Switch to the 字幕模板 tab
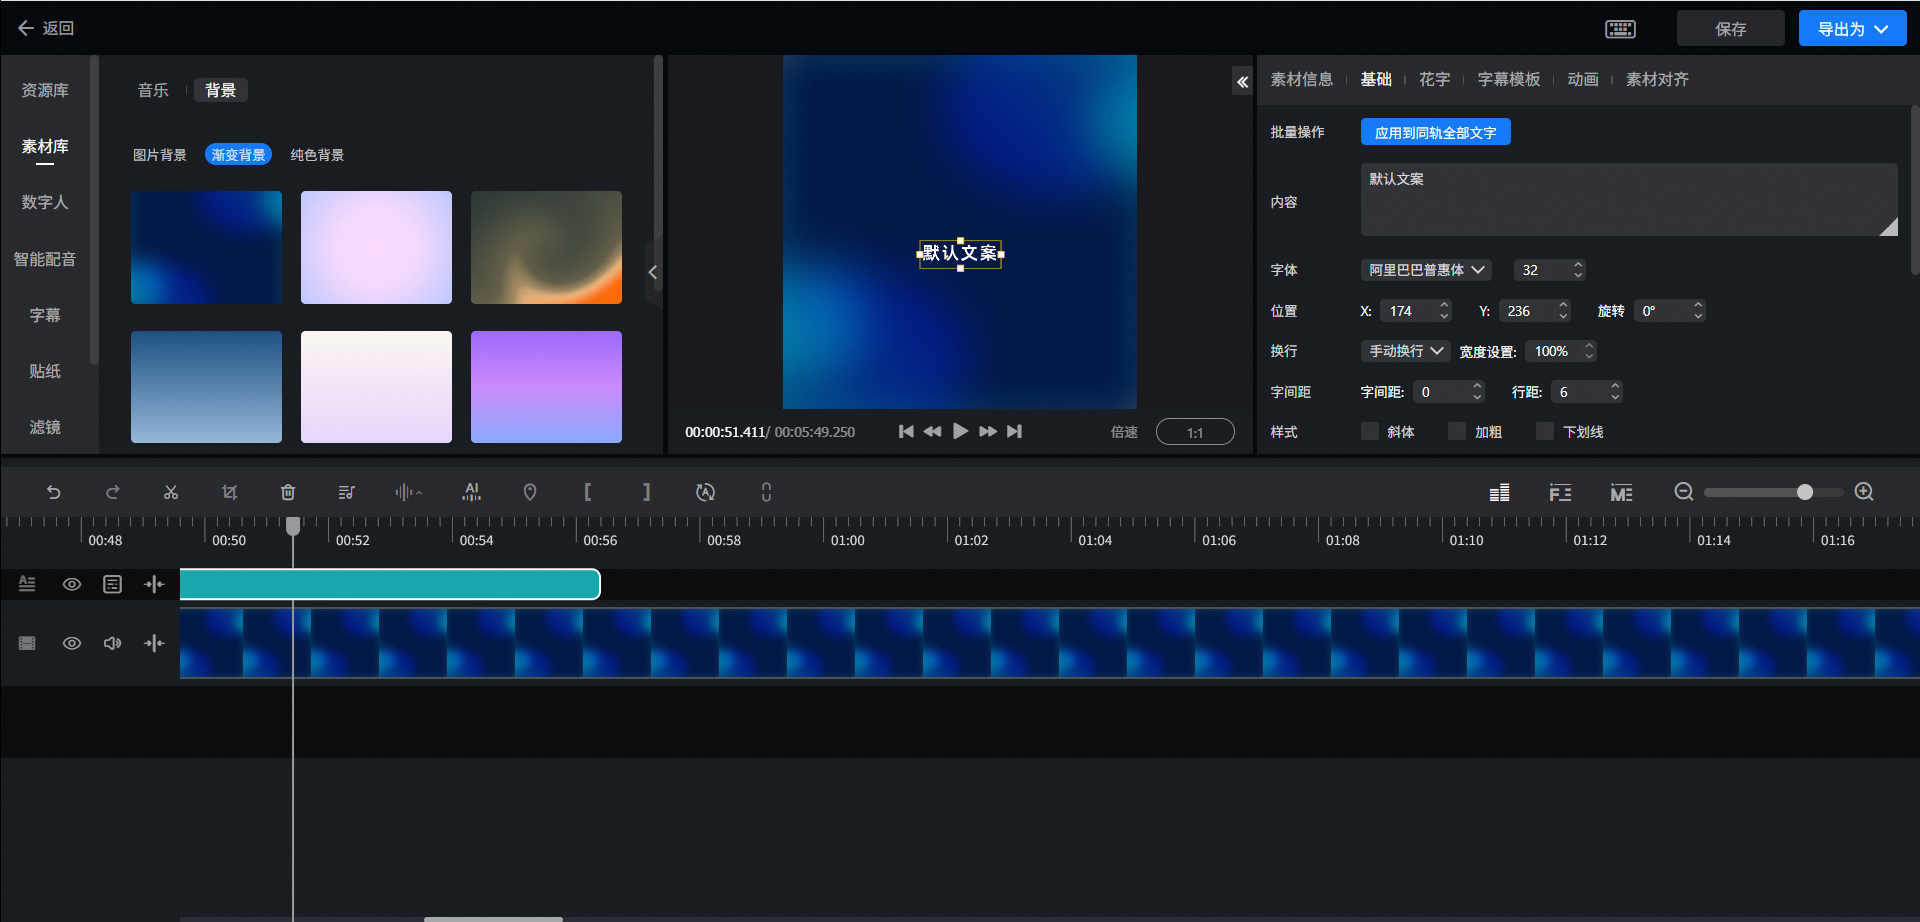Screen dimensions: 1920x922 click(1508, 79)
